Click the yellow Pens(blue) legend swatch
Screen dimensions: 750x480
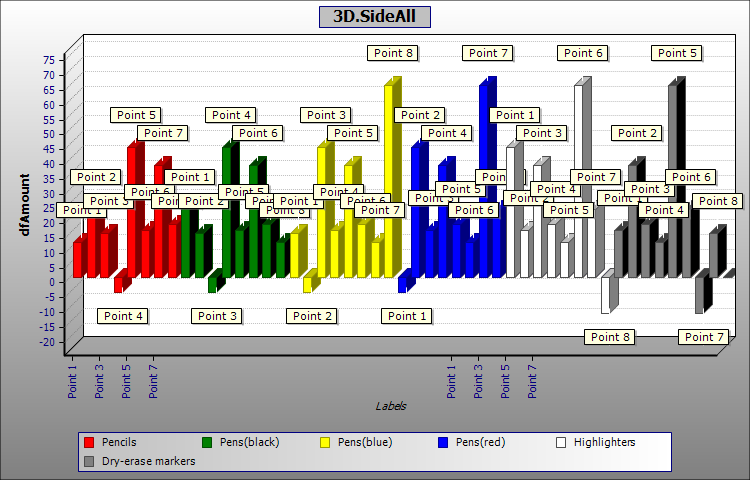(325, 442)
